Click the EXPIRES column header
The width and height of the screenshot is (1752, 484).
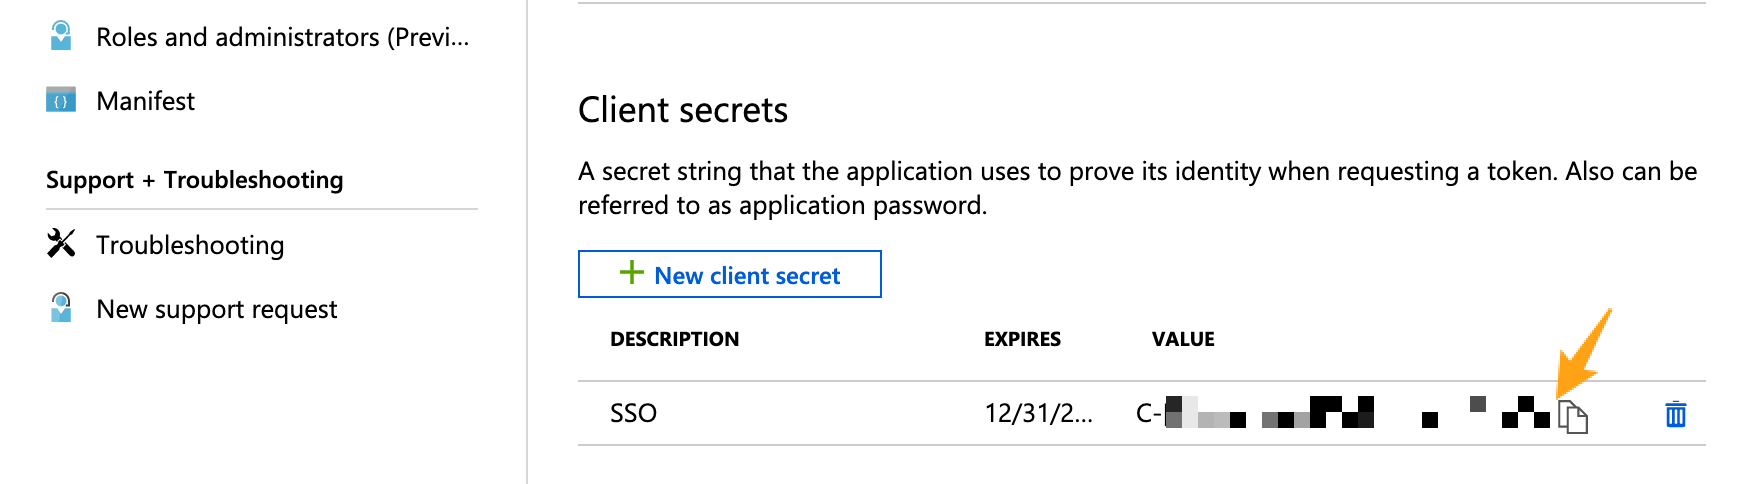pyautogui.click(x=1022, y=339)
